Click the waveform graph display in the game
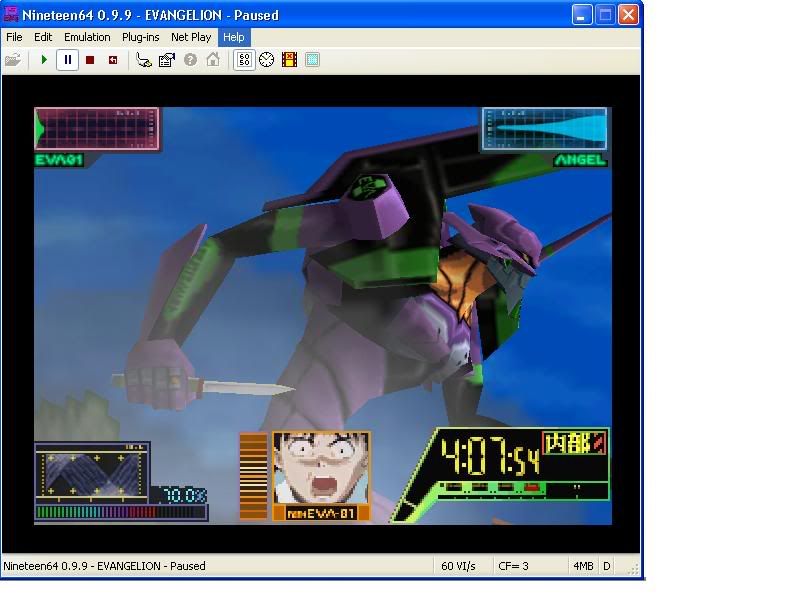 click(92, 473)
